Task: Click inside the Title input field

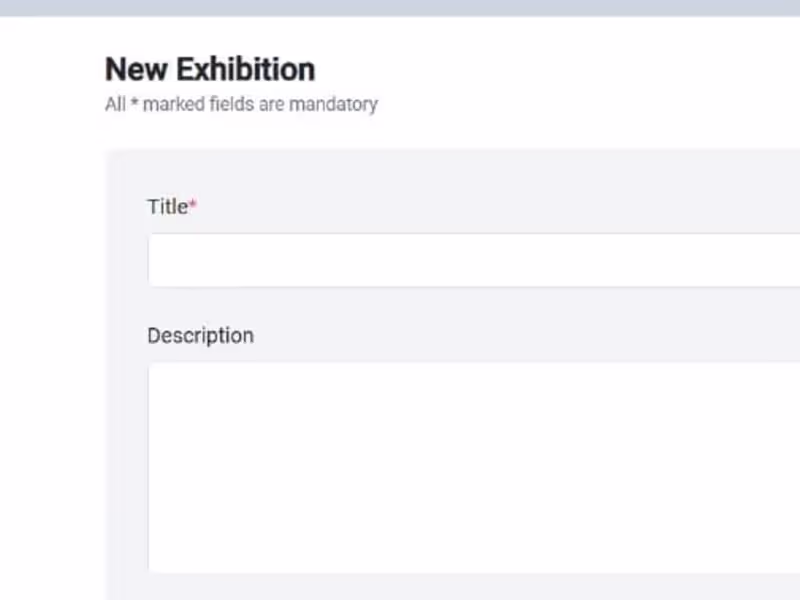Action: [470, 260]
